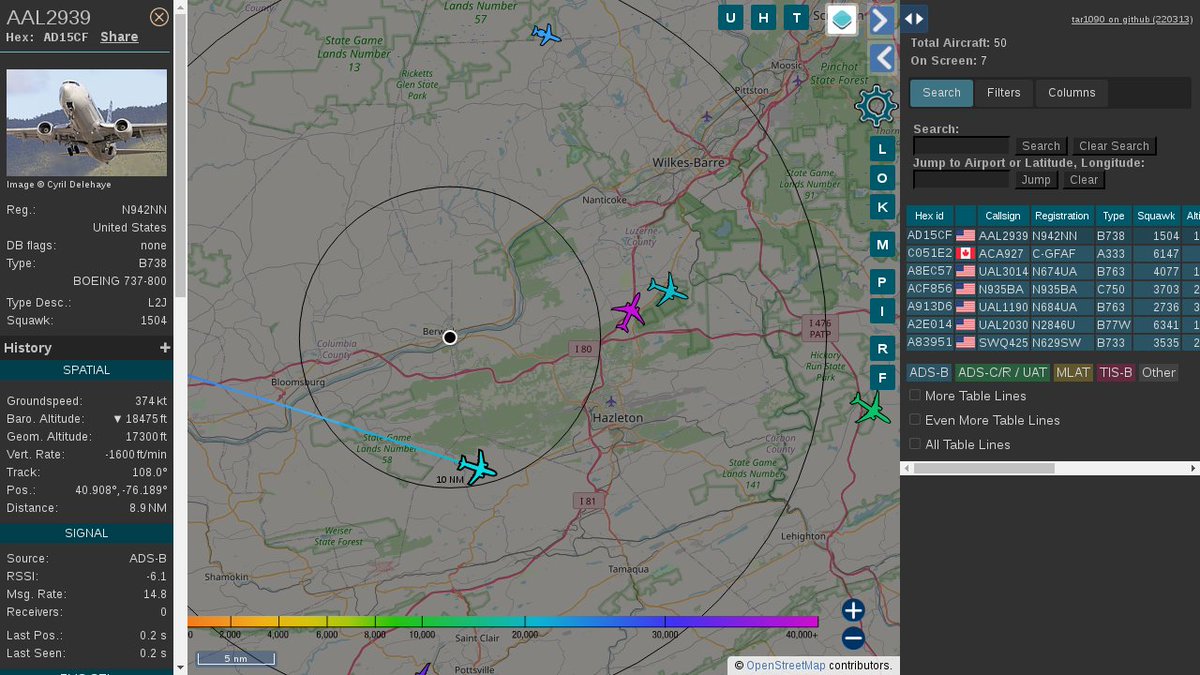The height and width of the screenshot is (675, 1200).
Task: Click the altitude color scale legend
Action: point(520,622)
